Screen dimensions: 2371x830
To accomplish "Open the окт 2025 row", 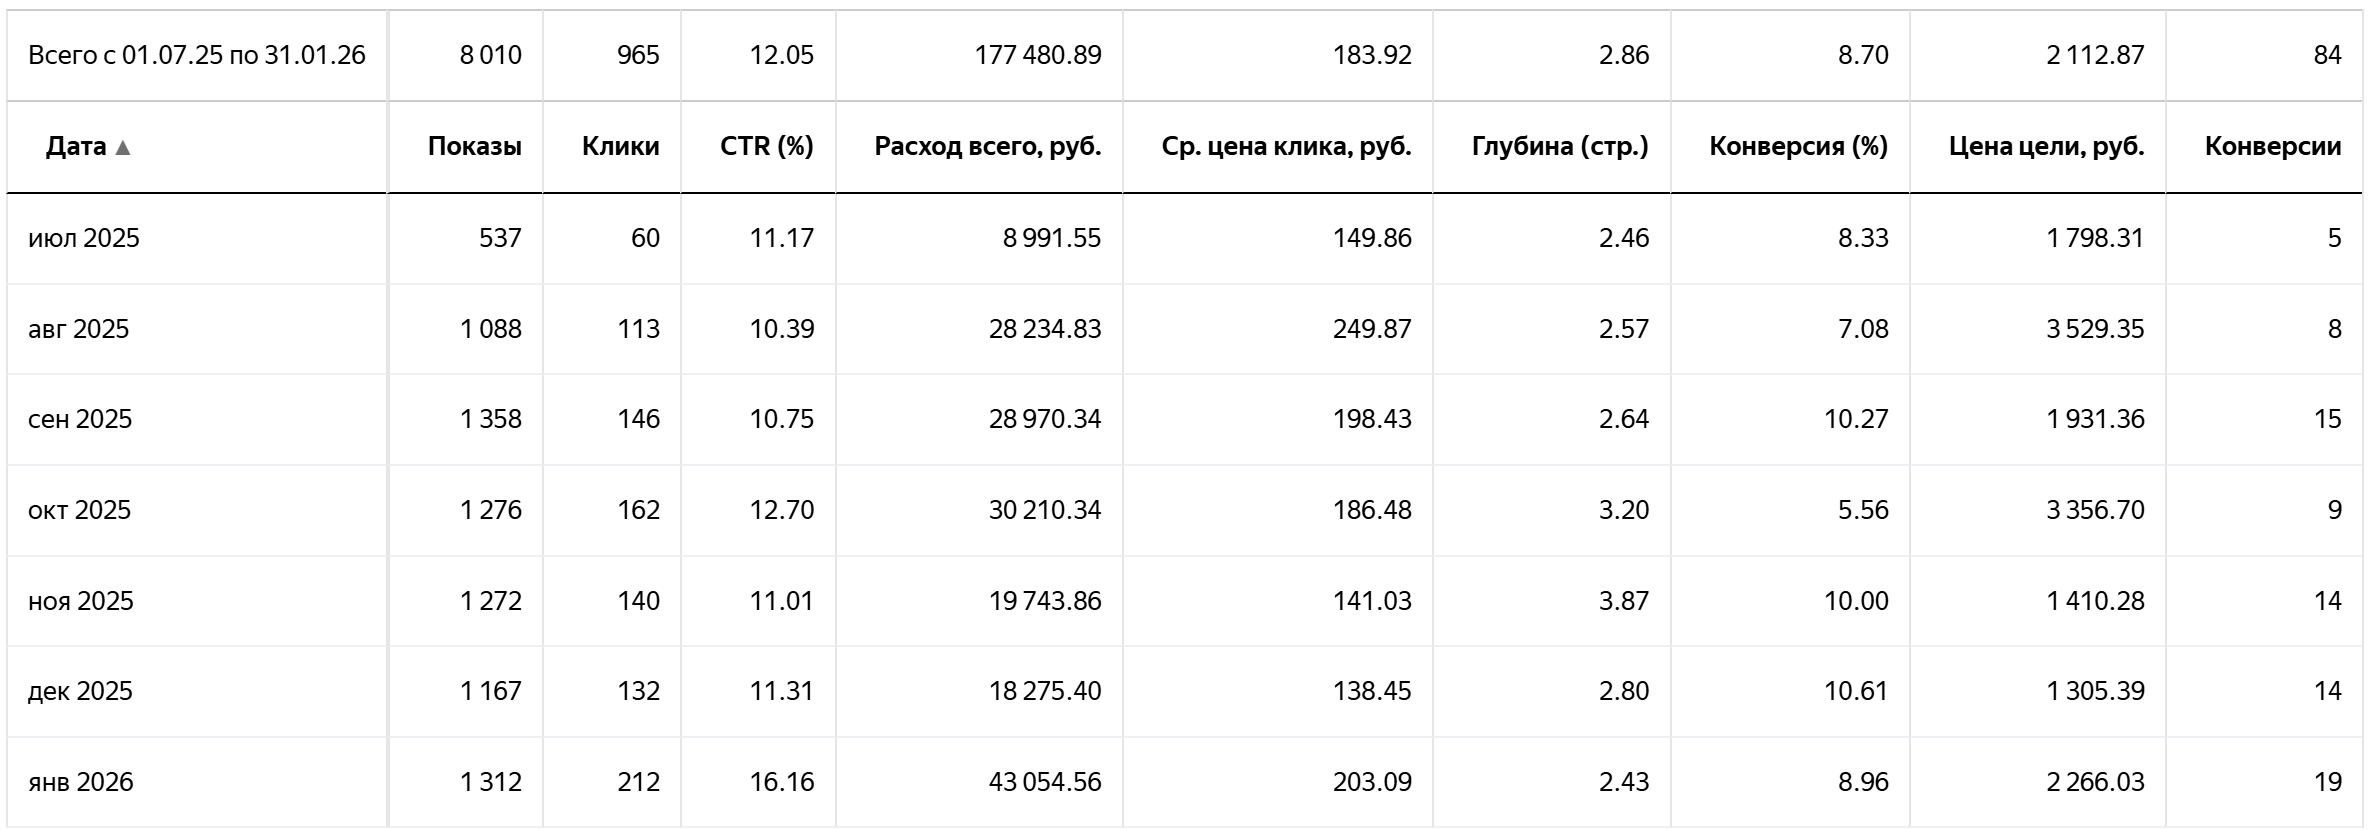I will [x=80, y=510].
